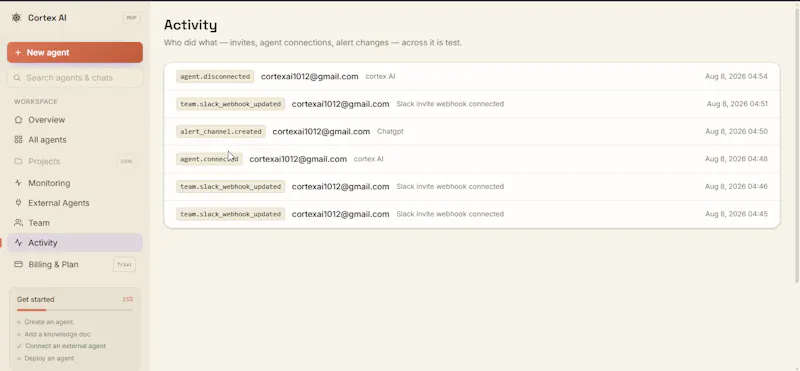Open Billing & Plan page

(75, 264)
